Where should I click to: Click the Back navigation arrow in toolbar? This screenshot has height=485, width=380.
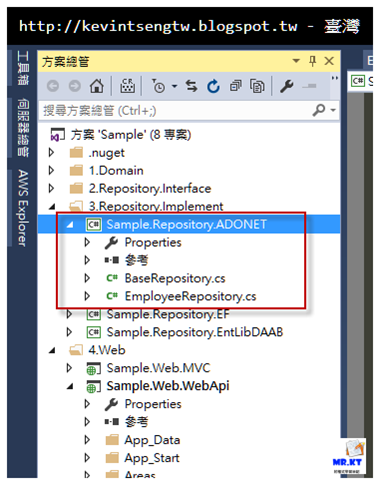pyautogui.click(x=53, y=86)
